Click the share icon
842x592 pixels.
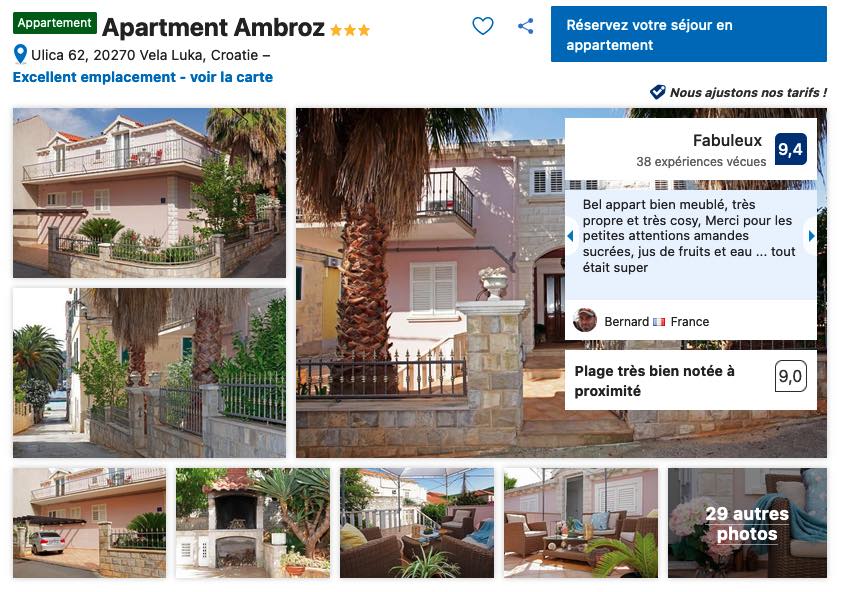click(x=525, y=26)
